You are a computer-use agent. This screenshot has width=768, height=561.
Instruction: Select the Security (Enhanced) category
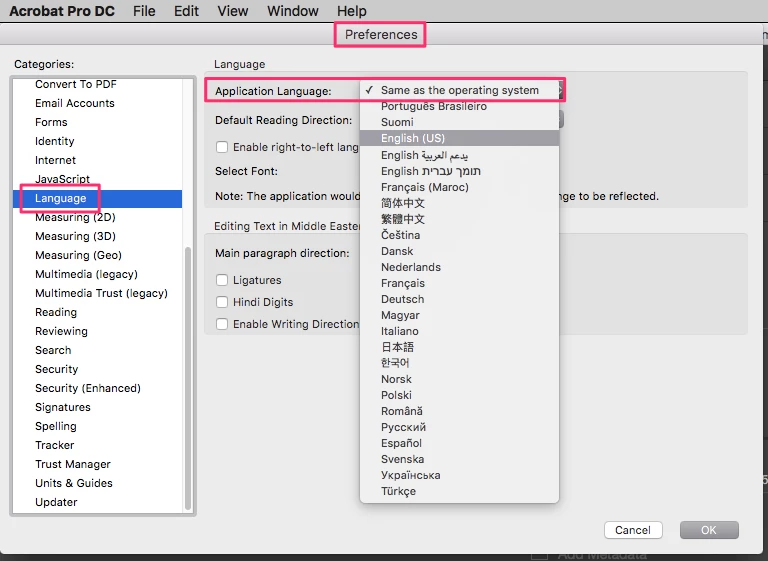point(97,389)
